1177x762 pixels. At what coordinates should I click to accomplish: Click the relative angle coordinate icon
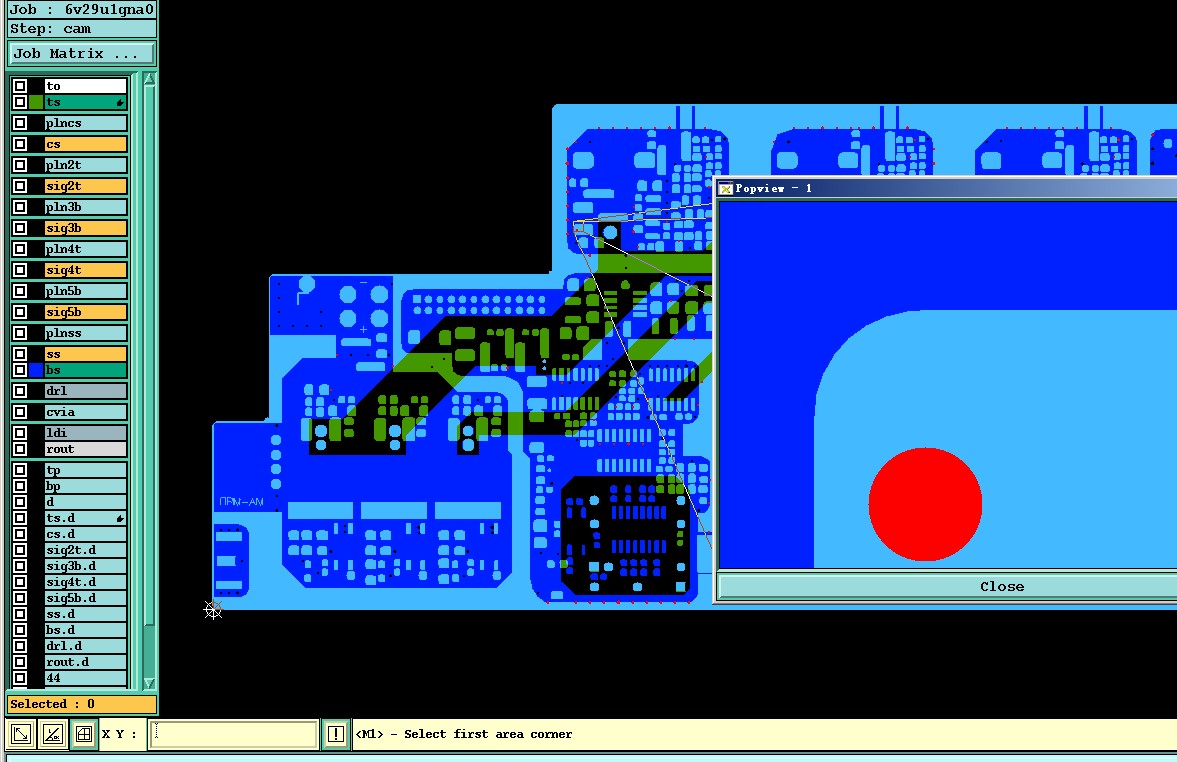[x=53, y=734]
